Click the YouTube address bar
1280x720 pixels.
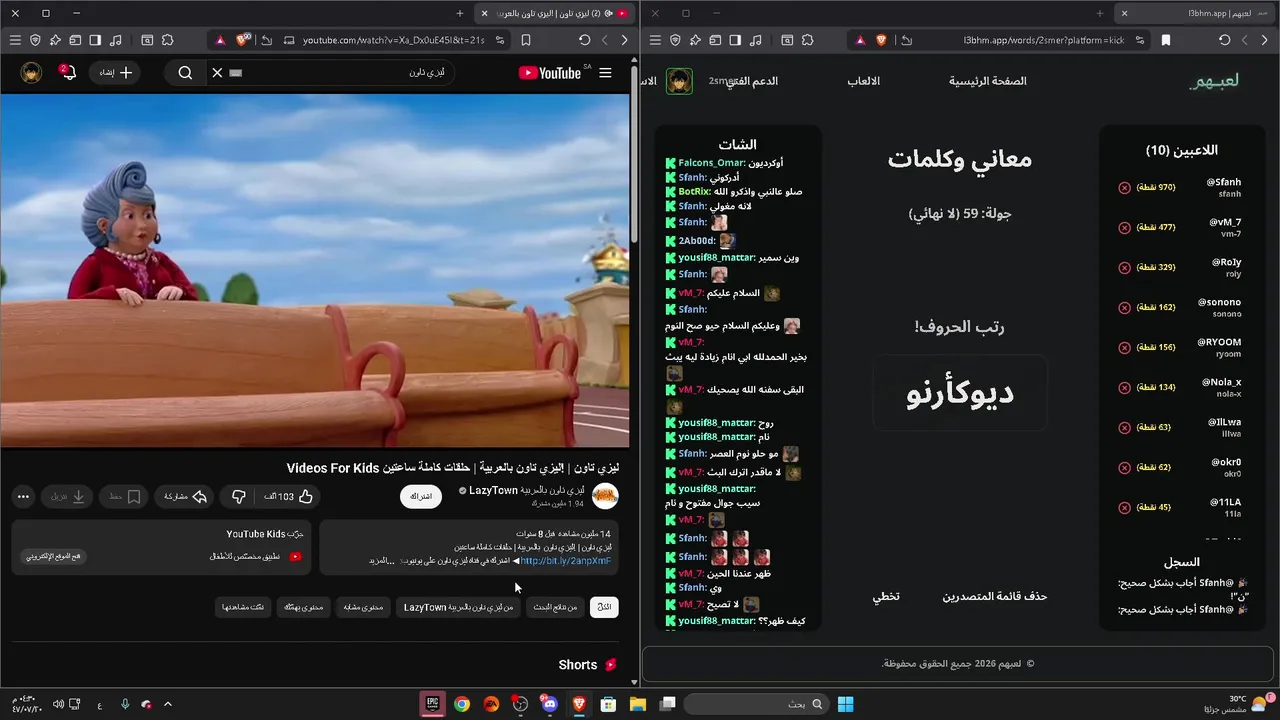coord(395,40)
